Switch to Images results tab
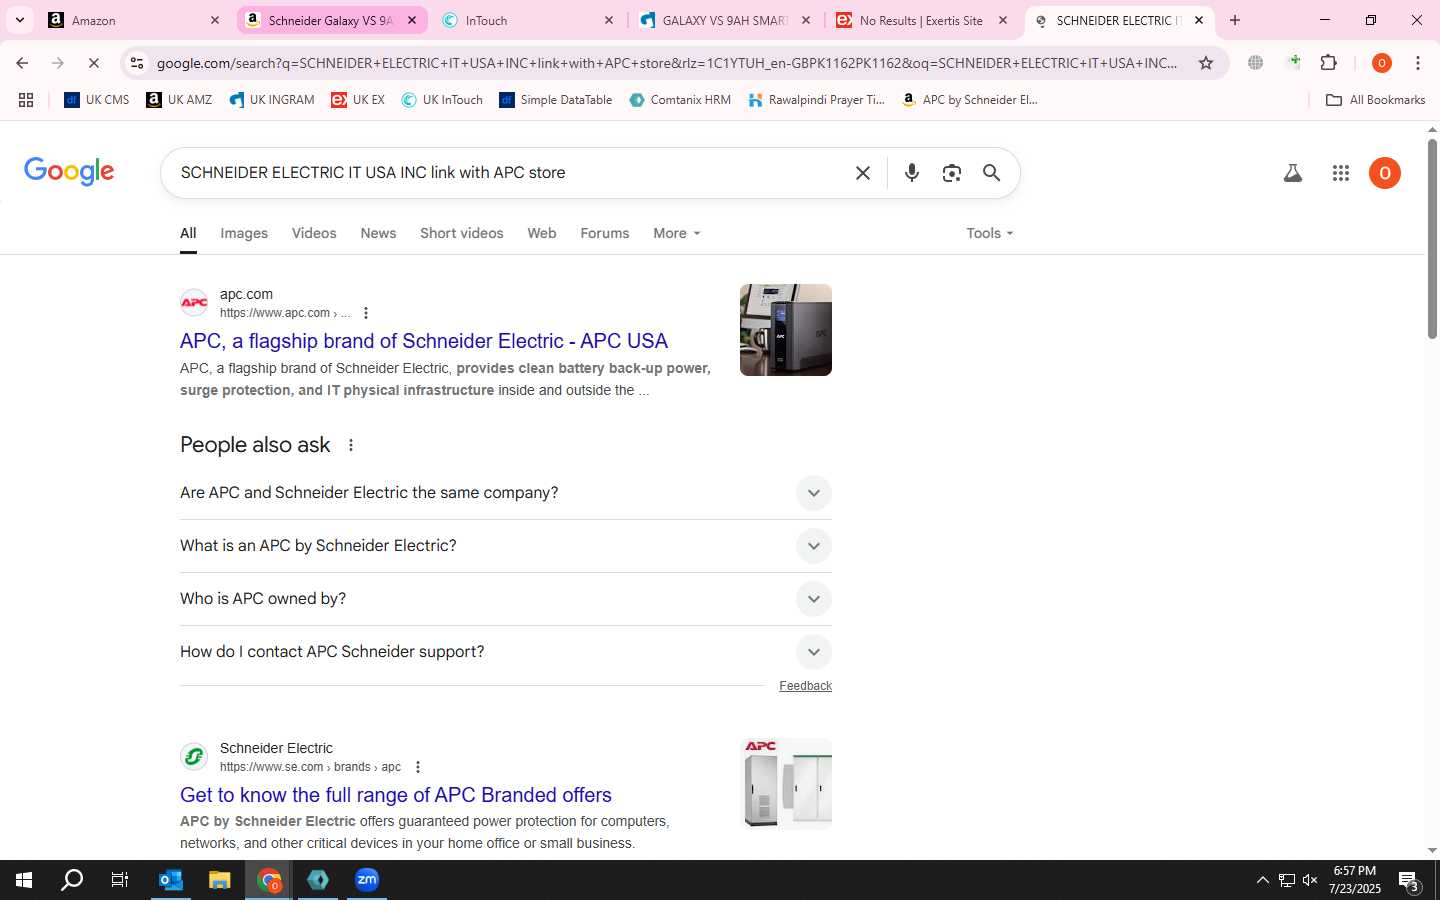Image resolution: width=1440 pixels, height=900 pixels. 244,233
